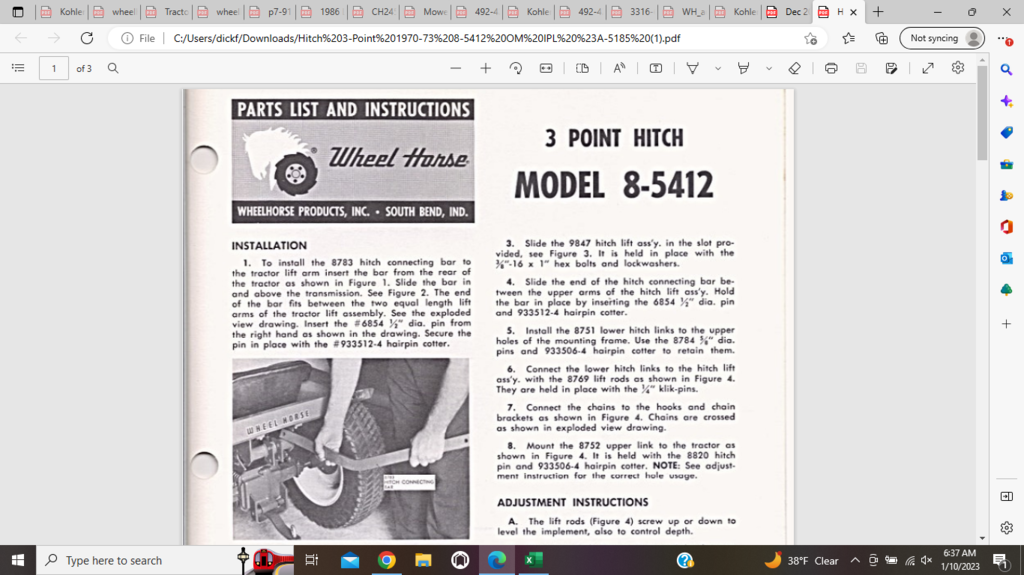1024x575 pixels.
Task: Zoom in on the PDF page
Action: click(x=485, y=68)
